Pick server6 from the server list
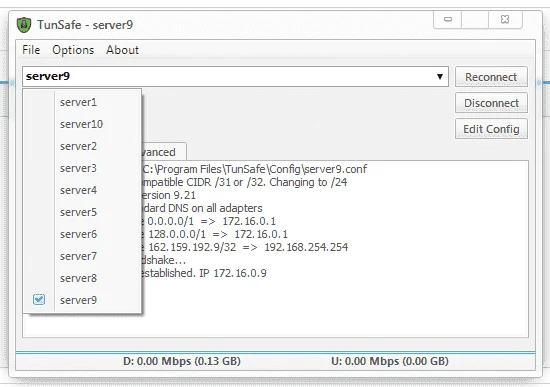 tap(82, 234)
